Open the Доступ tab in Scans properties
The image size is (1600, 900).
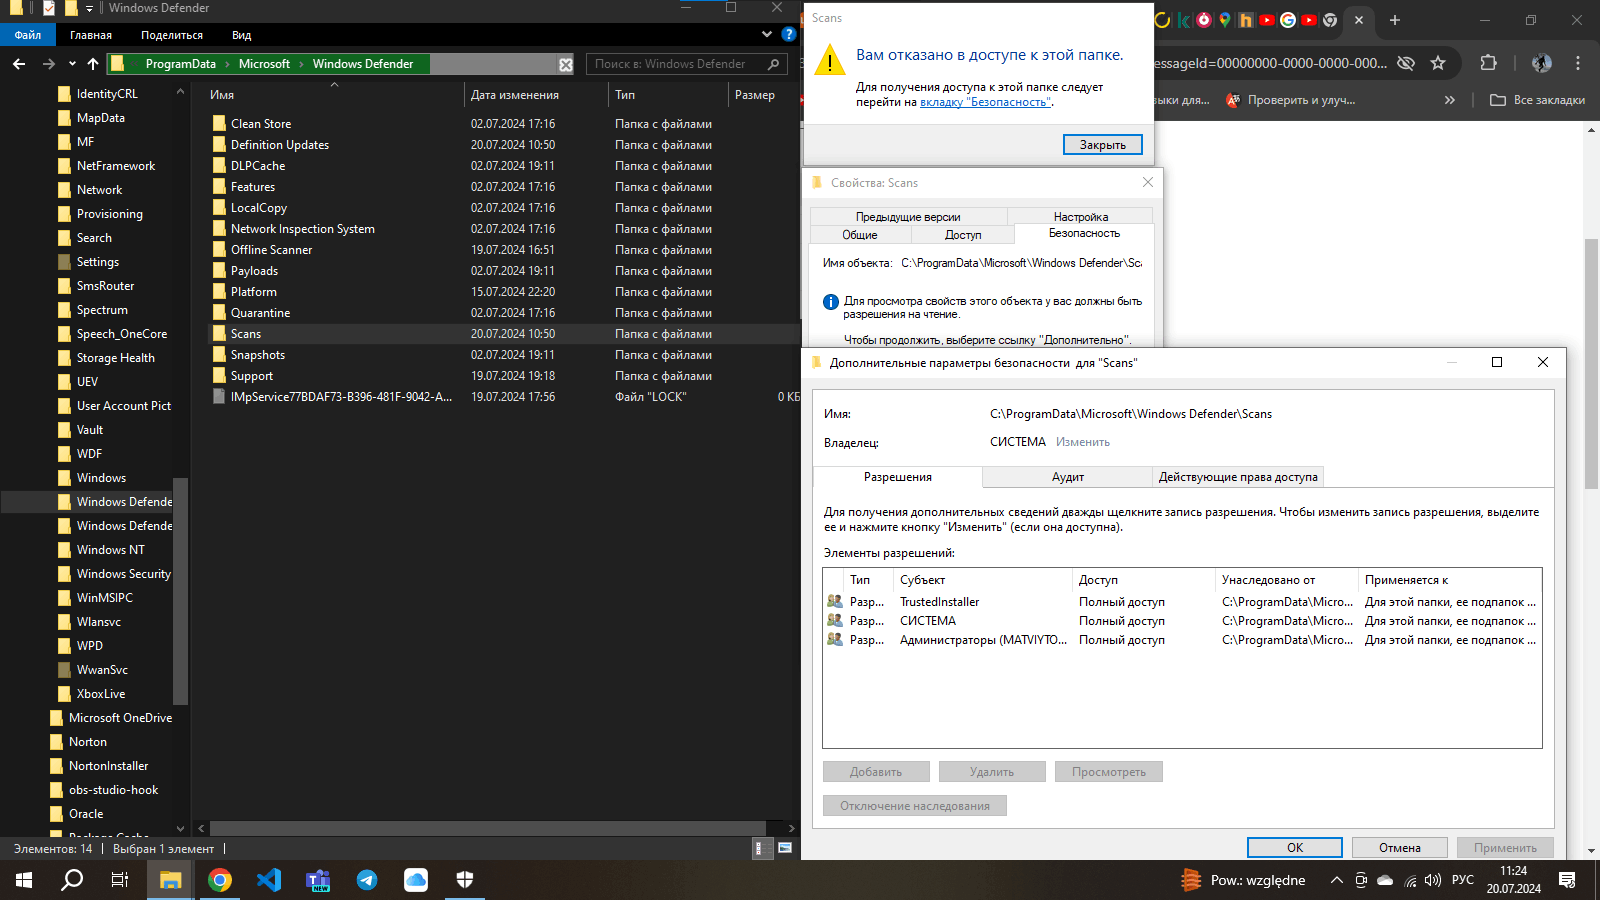pos(963,235)
